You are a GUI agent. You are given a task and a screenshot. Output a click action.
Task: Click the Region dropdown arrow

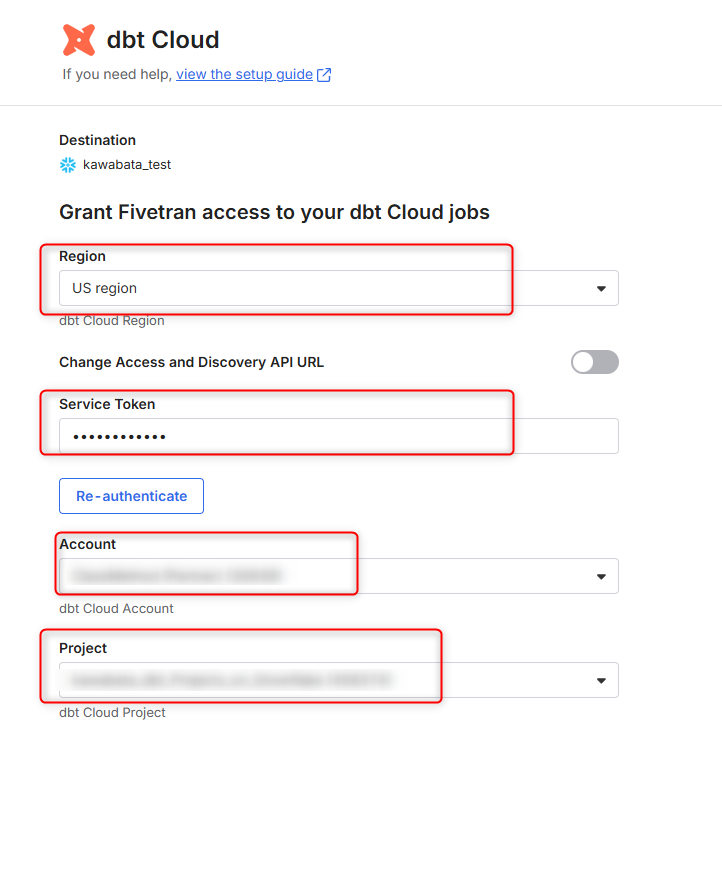(x=601, y=288)
